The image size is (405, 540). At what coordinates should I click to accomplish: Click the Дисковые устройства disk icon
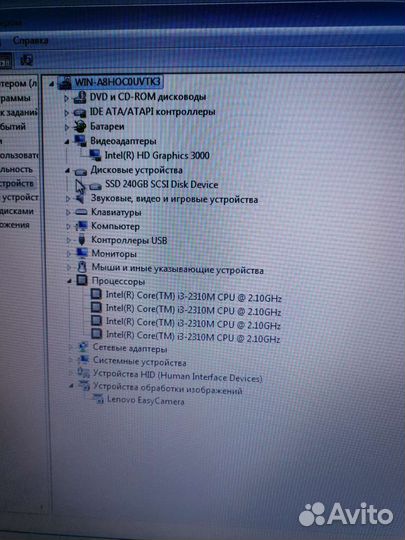point(81,171)
